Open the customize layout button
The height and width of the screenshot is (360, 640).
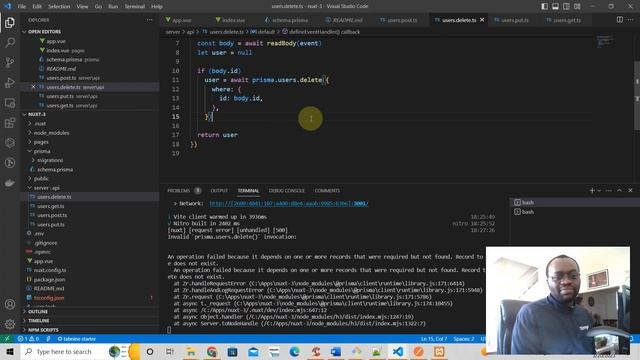577,6
